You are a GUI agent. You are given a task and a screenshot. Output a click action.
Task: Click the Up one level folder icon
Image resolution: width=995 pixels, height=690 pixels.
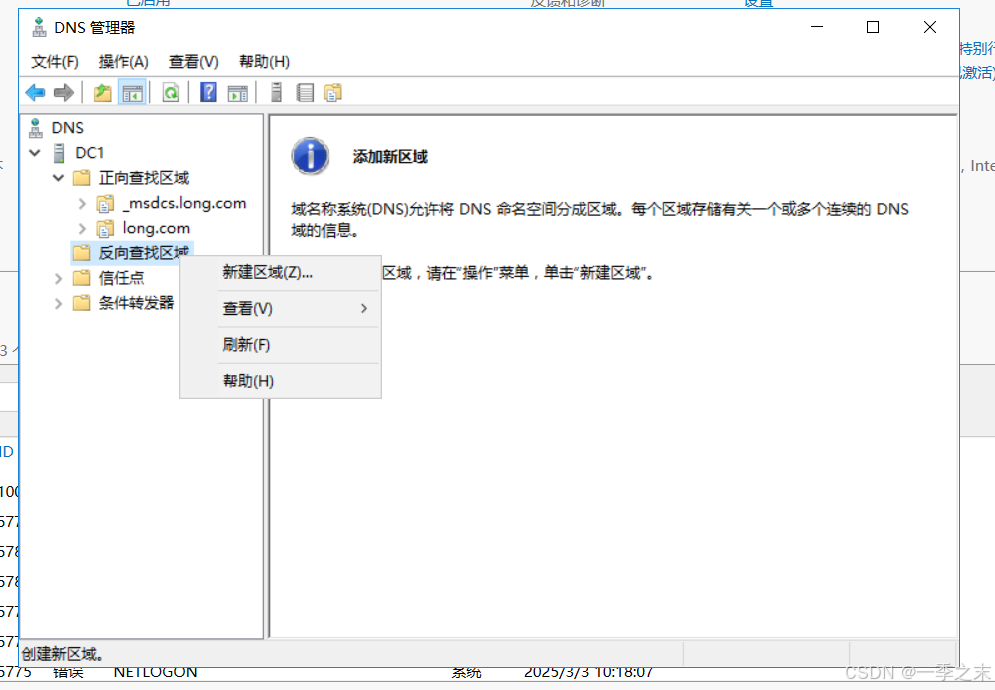tap(102, 93)
